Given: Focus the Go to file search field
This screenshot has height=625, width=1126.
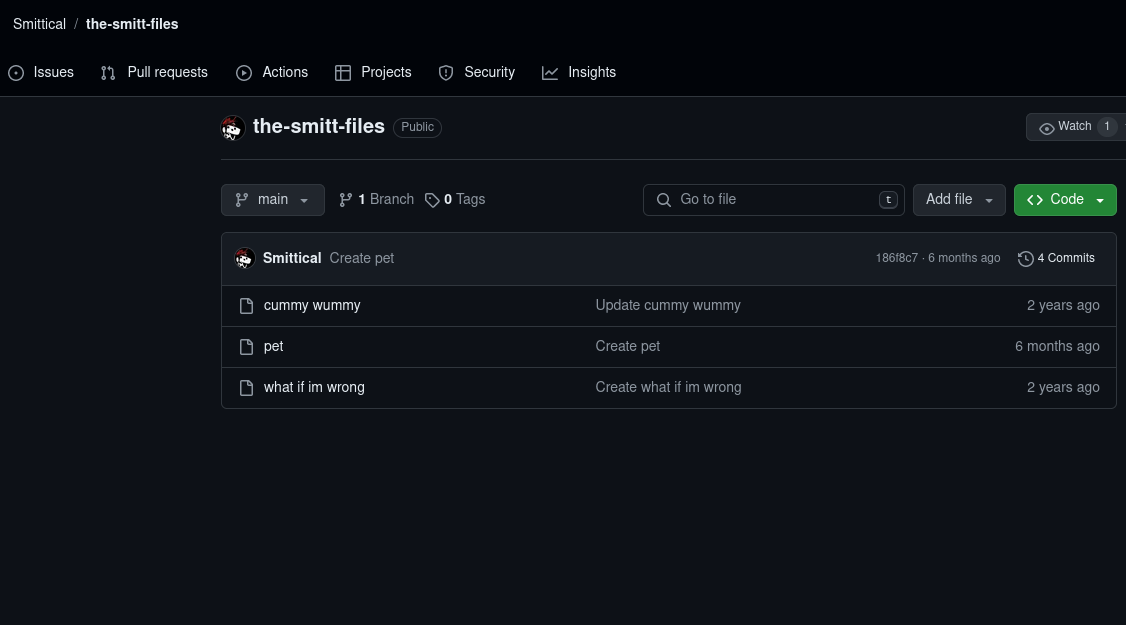Looking at the screenshot, I should 773,200.
